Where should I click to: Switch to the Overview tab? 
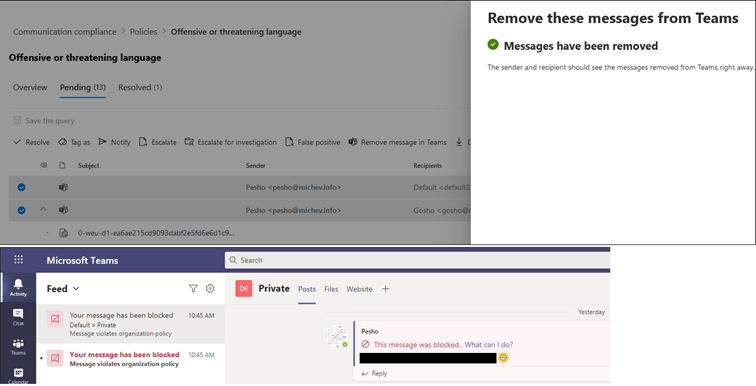[x=30, y=87]
